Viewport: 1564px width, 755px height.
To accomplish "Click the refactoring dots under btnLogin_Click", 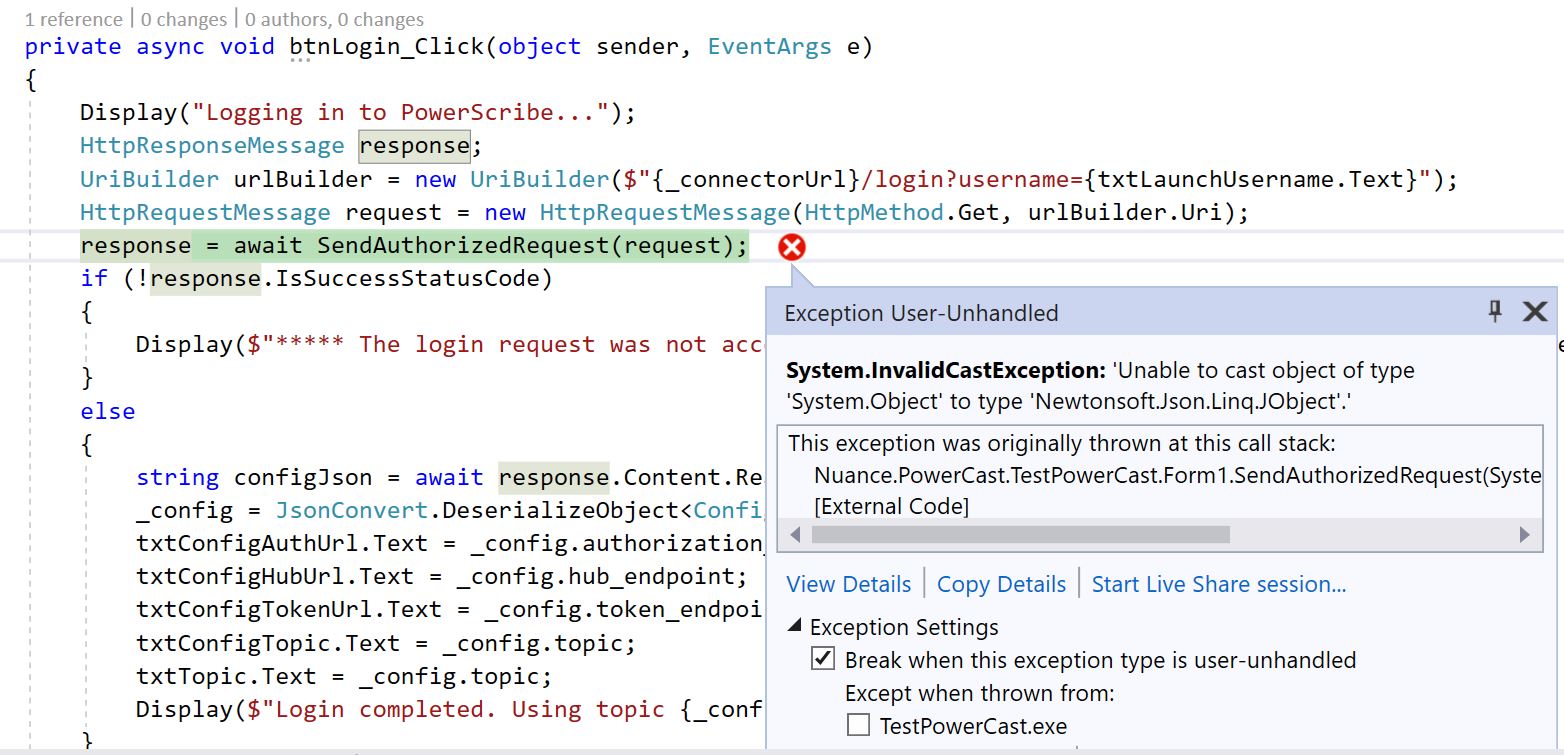I will pos(301,60).
